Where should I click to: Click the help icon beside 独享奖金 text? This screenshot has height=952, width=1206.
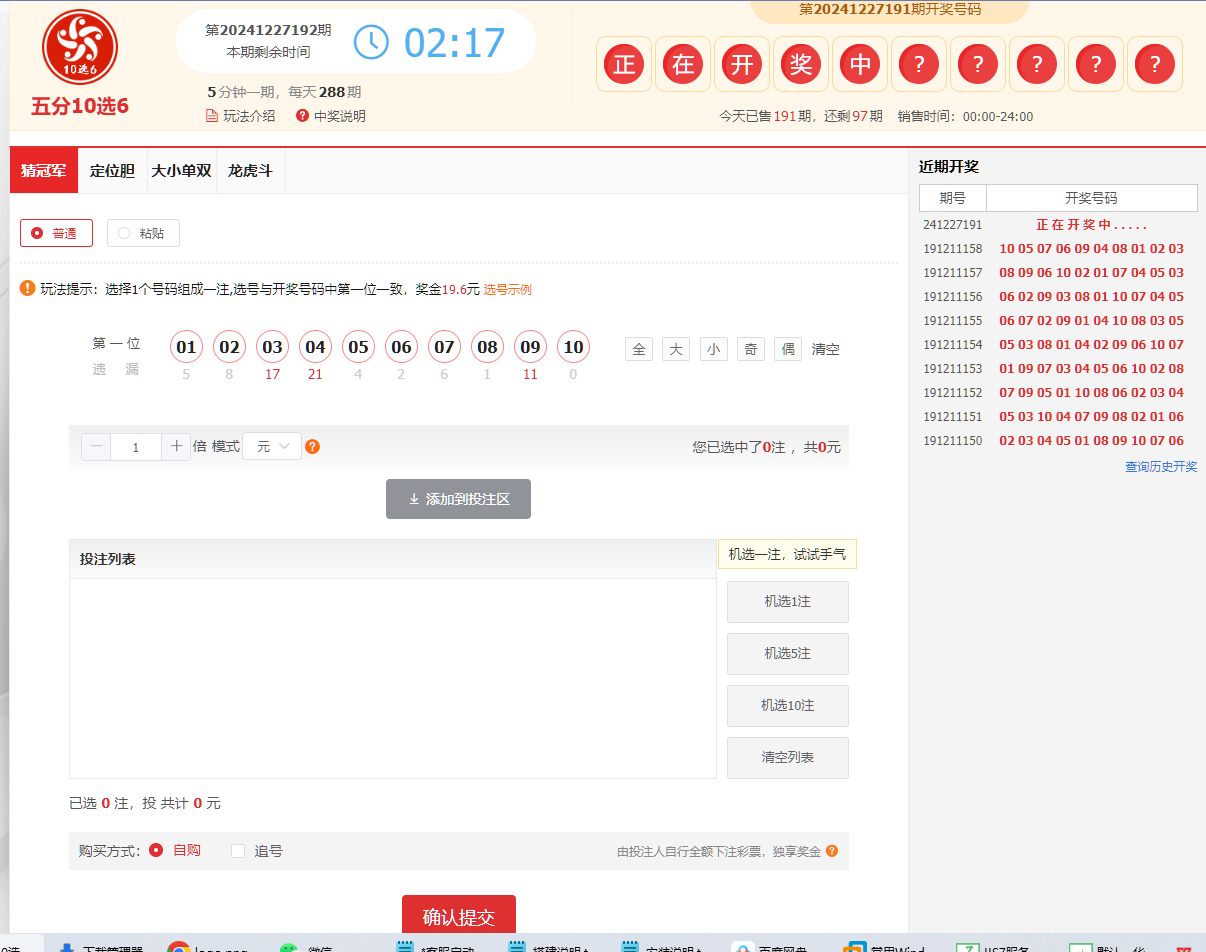[x=834, y=849]
